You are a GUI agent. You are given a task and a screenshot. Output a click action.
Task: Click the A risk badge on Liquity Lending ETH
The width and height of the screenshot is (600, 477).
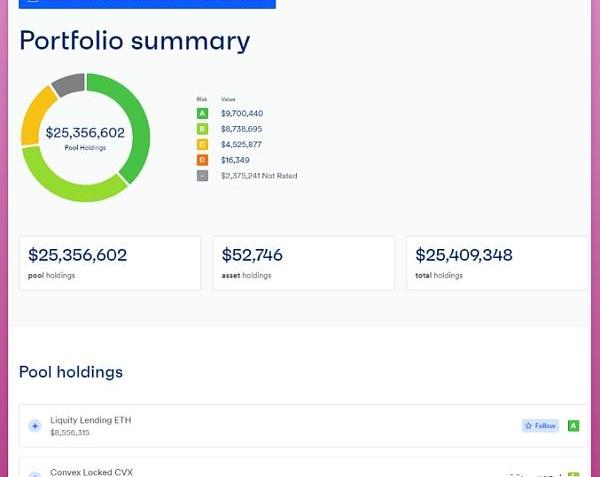574,426
